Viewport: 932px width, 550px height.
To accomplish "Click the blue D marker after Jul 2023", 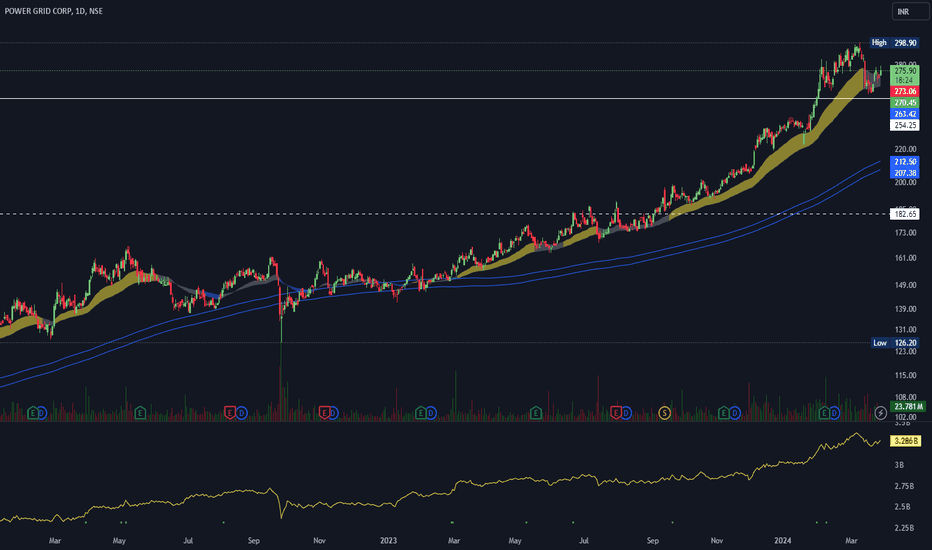I will coord(625,413).
